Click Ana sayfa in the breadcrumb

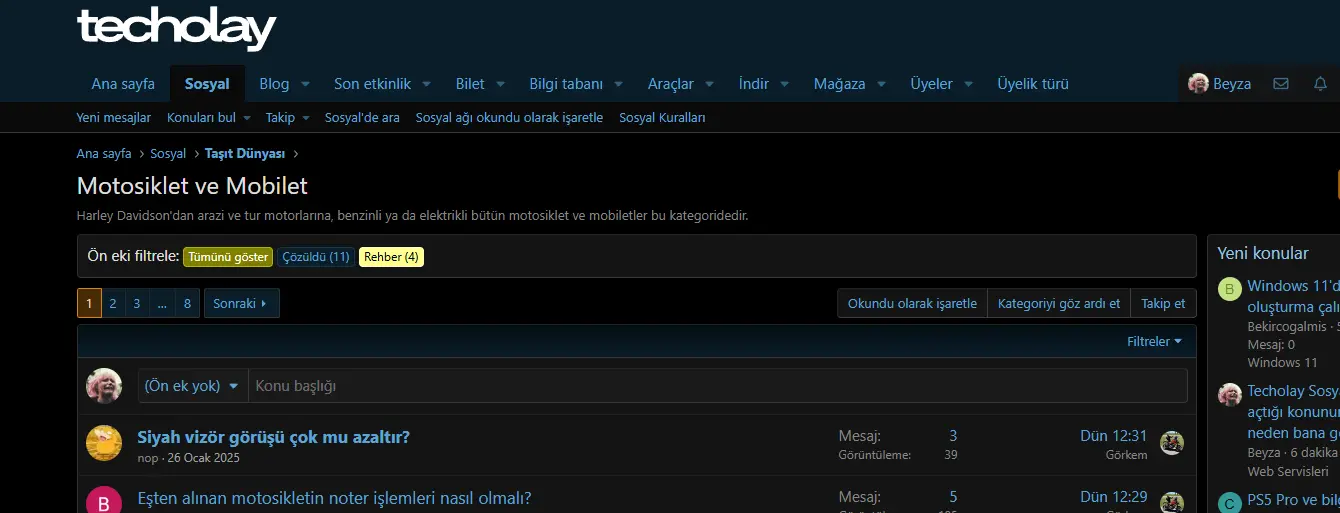click(x=104, y=154)
